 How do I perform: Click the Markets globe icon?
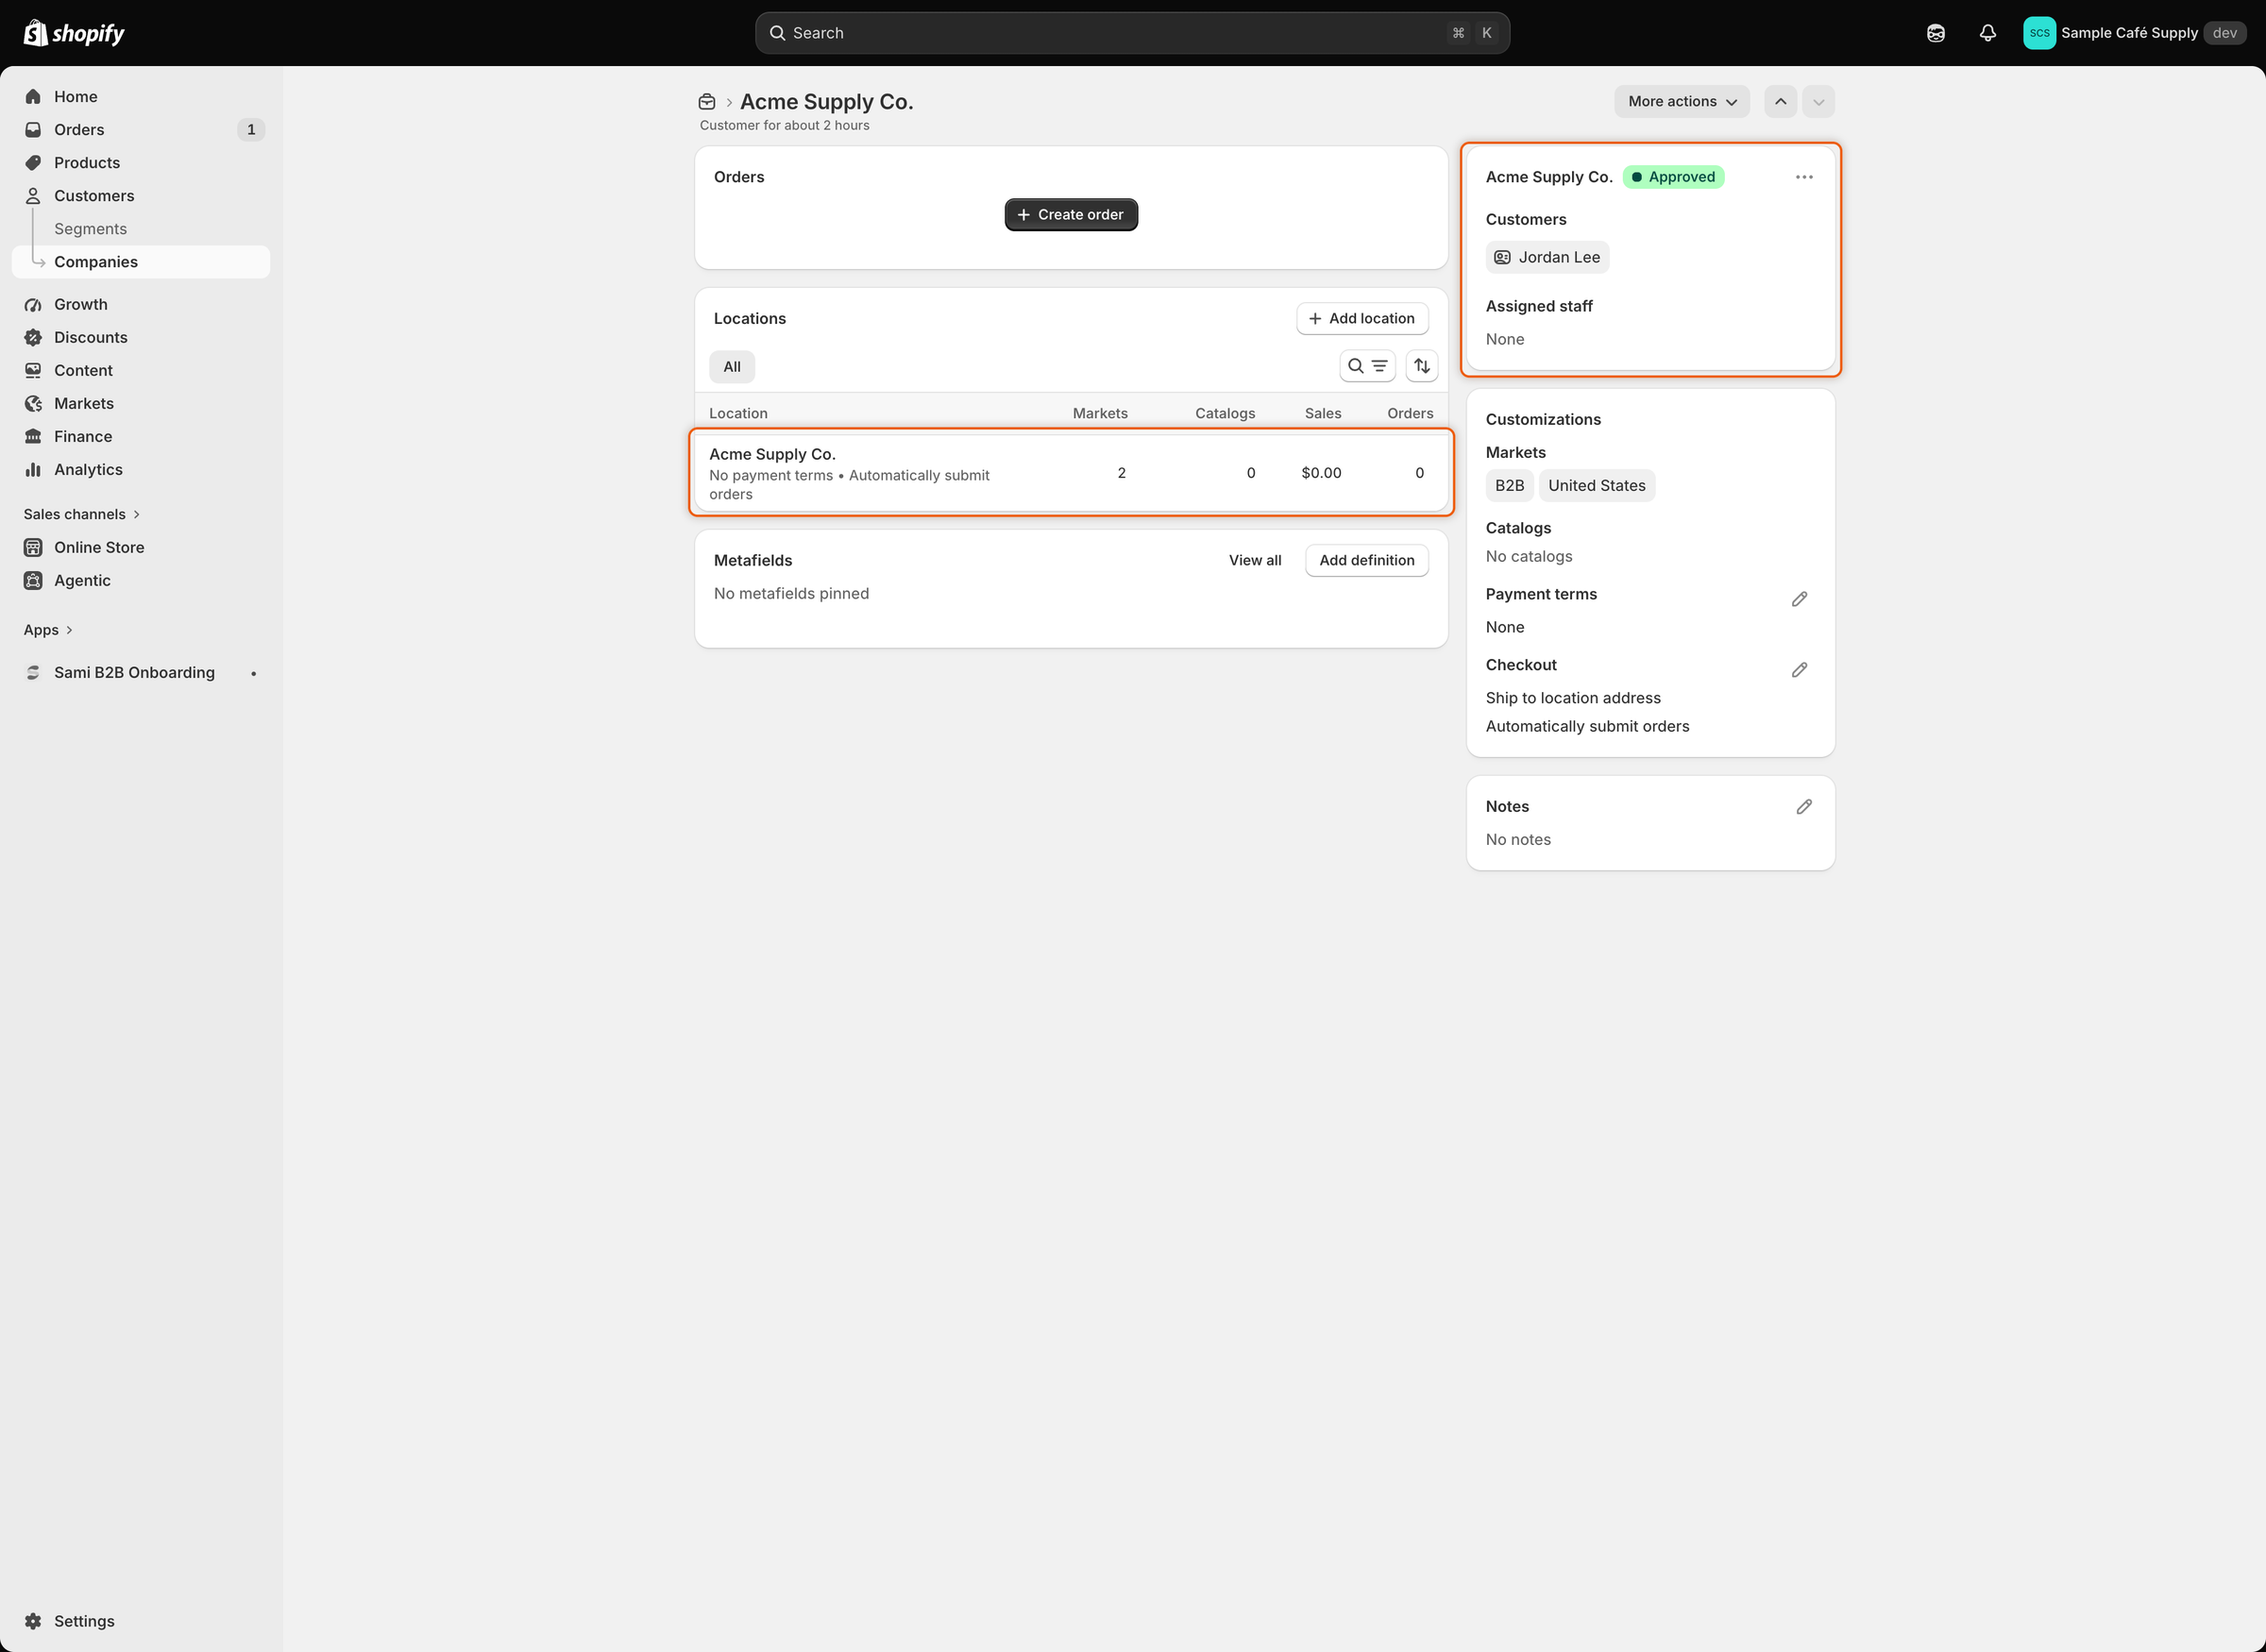coord(33,404)
